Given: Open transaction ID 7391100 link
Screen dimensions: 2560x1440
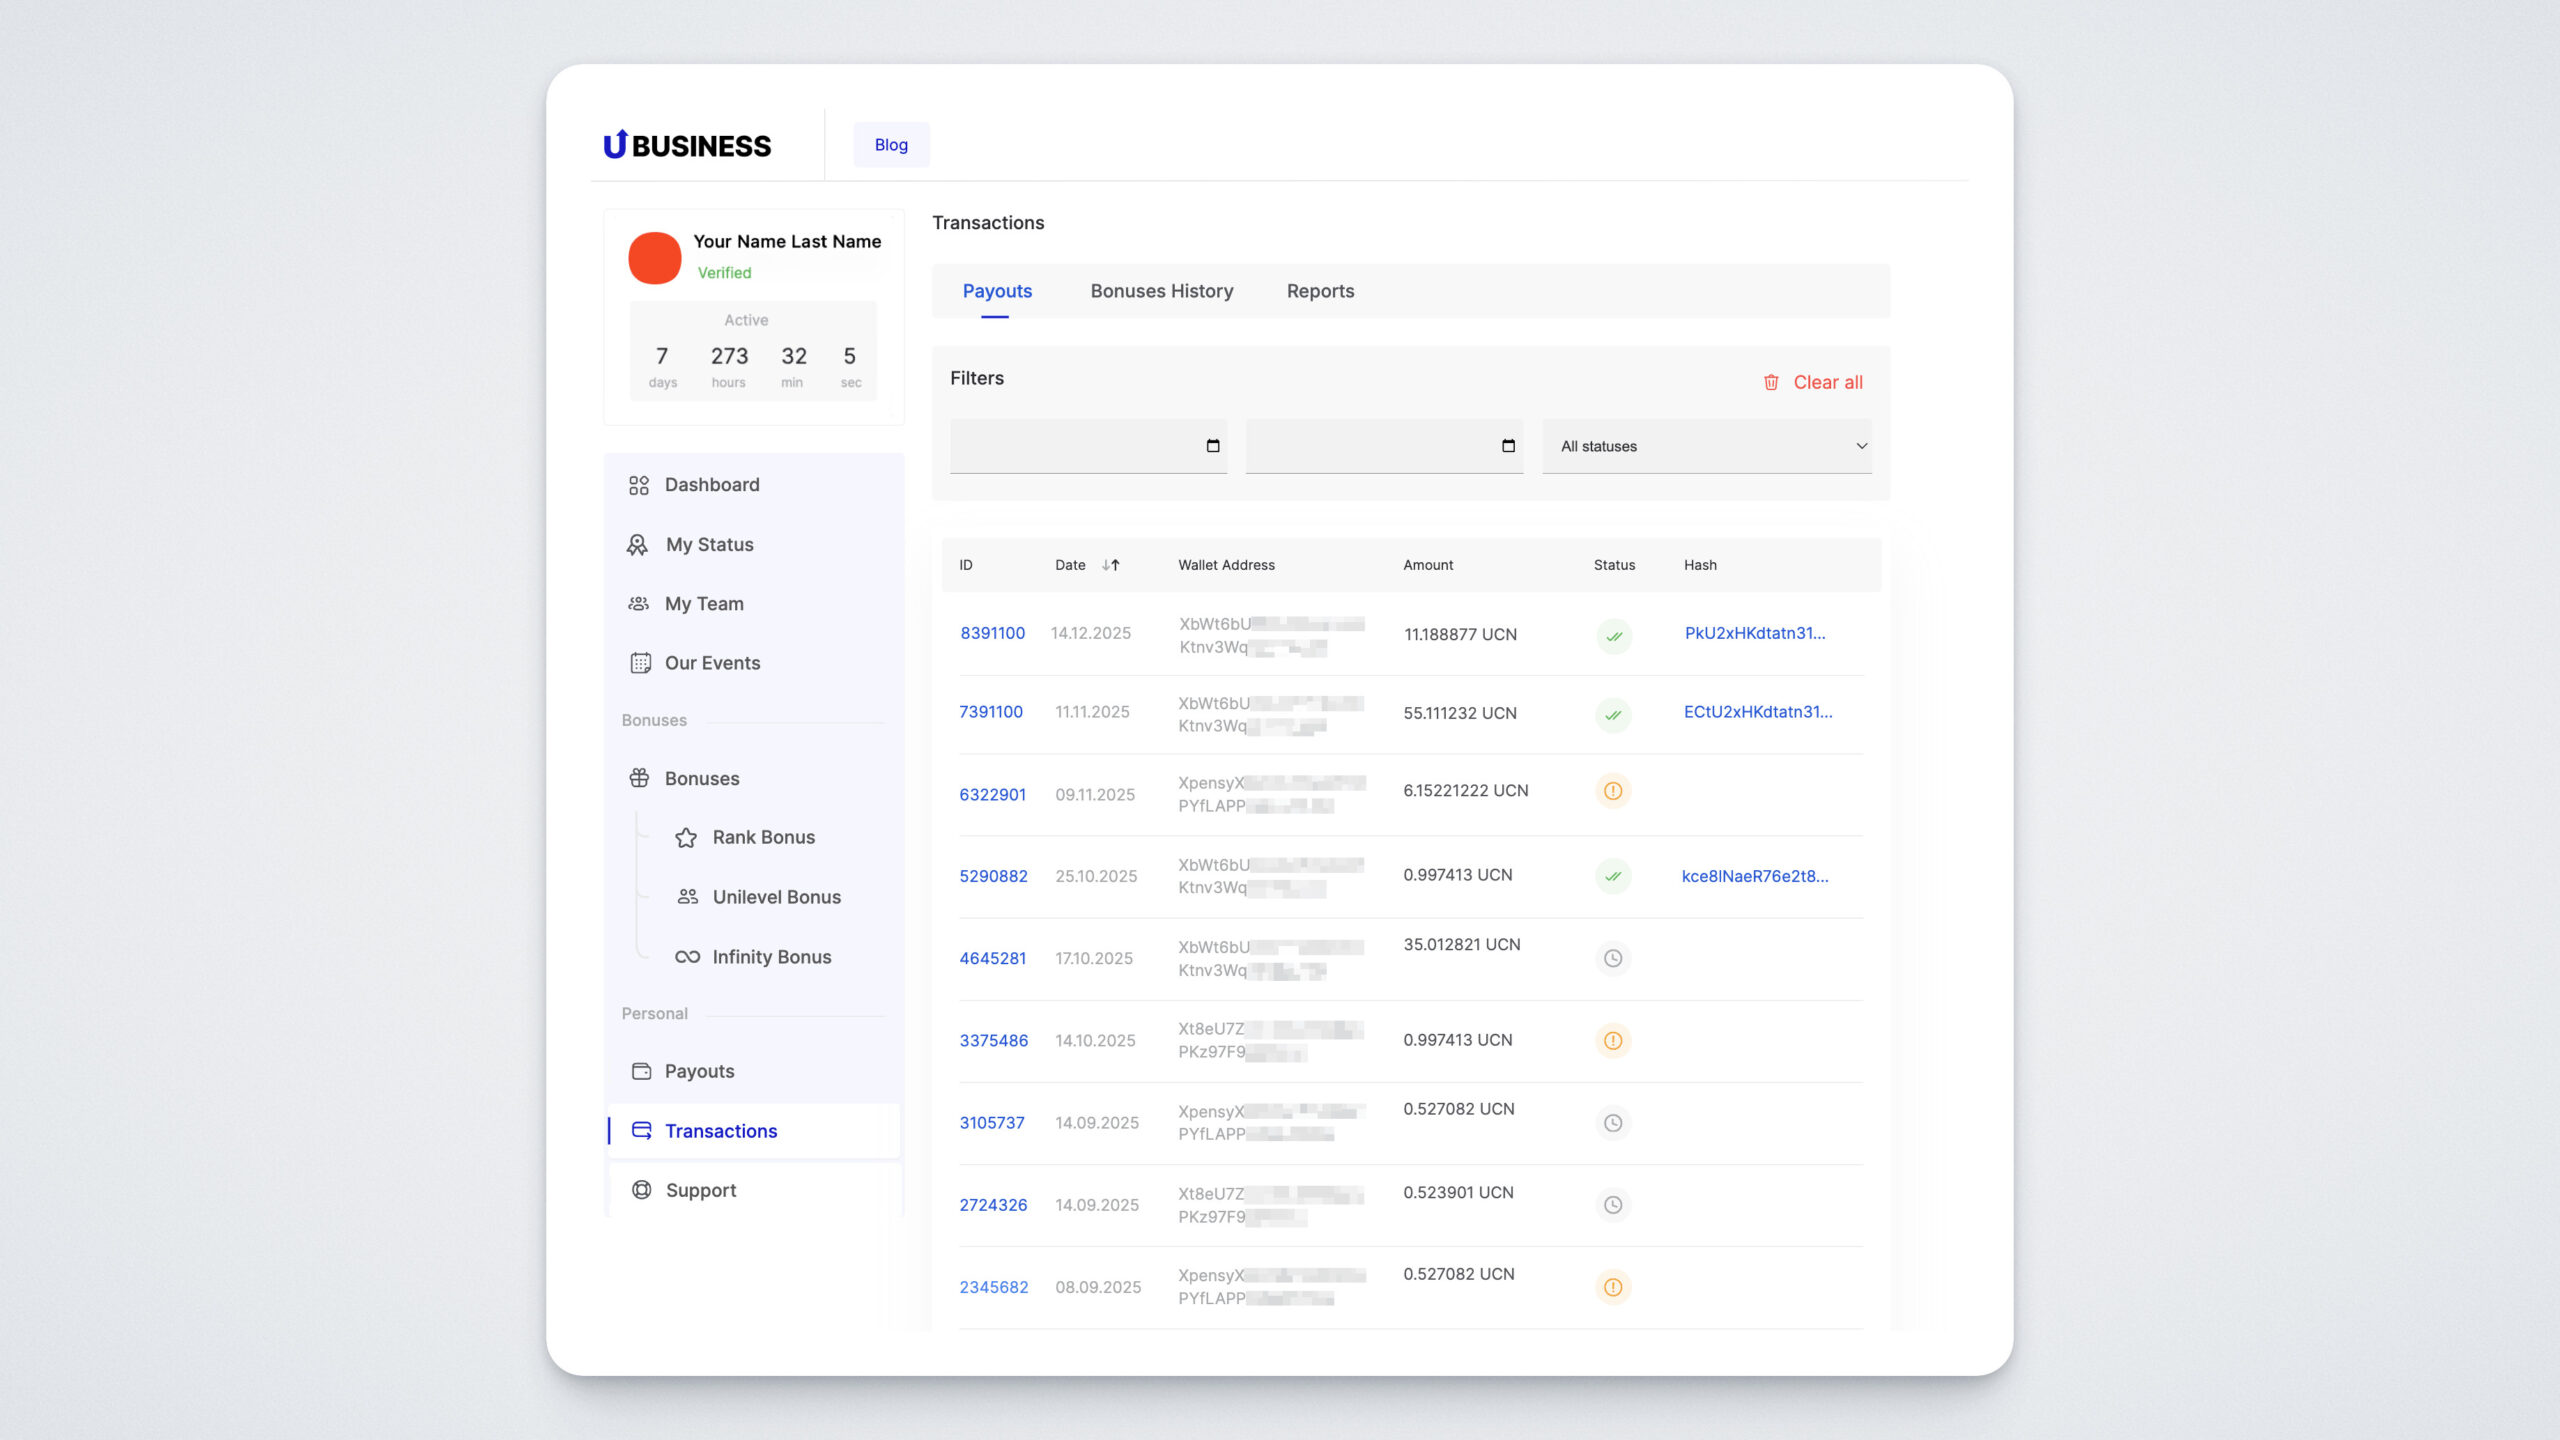Looking at the screenshot, I should pyautogui.click(x=990, y=712).
